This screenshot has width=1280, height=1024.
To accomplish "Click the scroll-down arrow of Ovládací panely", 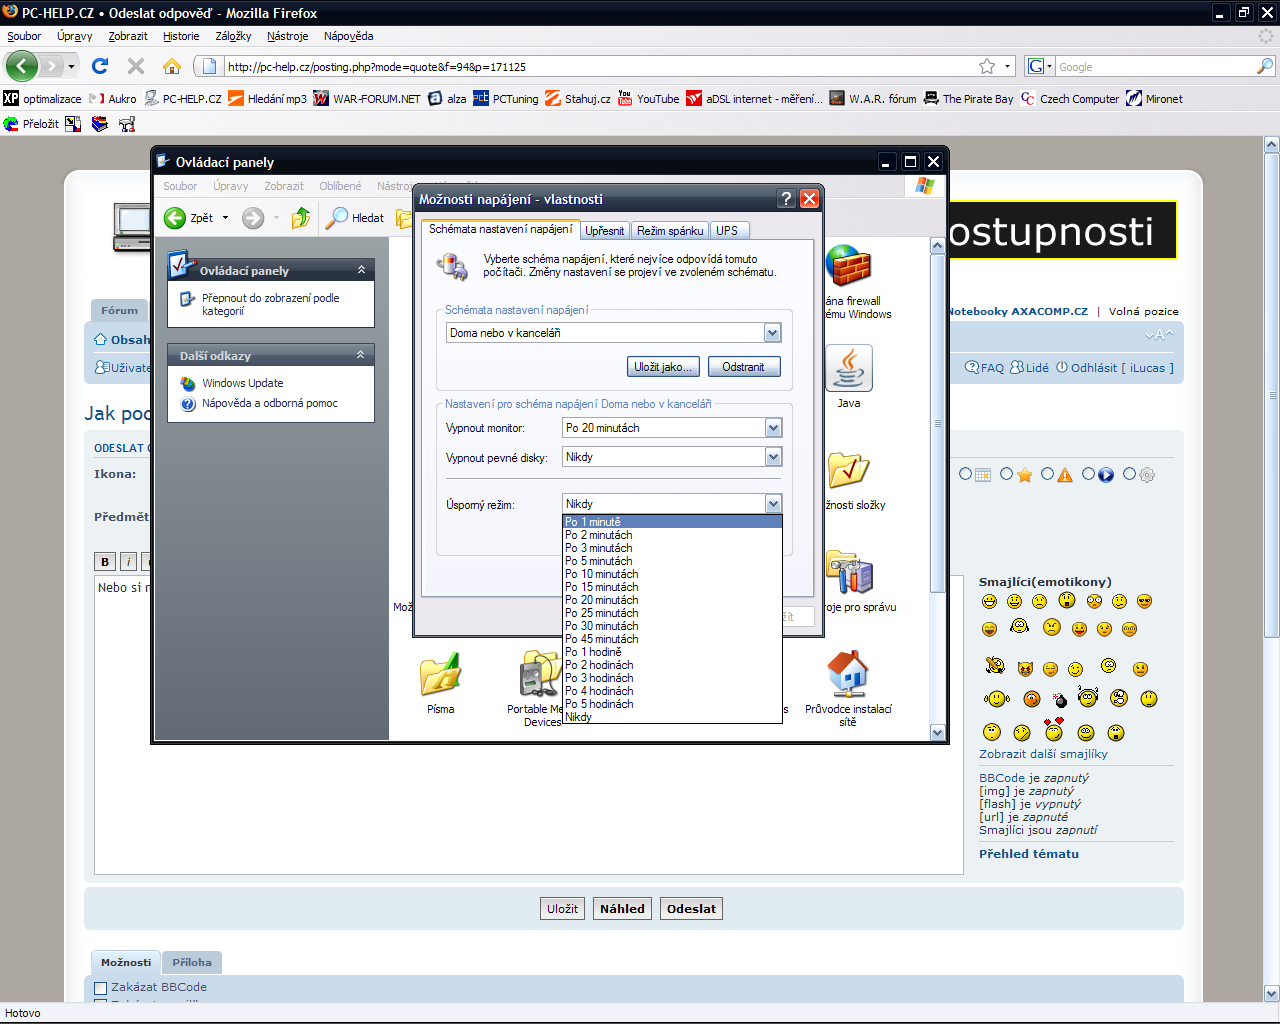I will tap(937, 732).
